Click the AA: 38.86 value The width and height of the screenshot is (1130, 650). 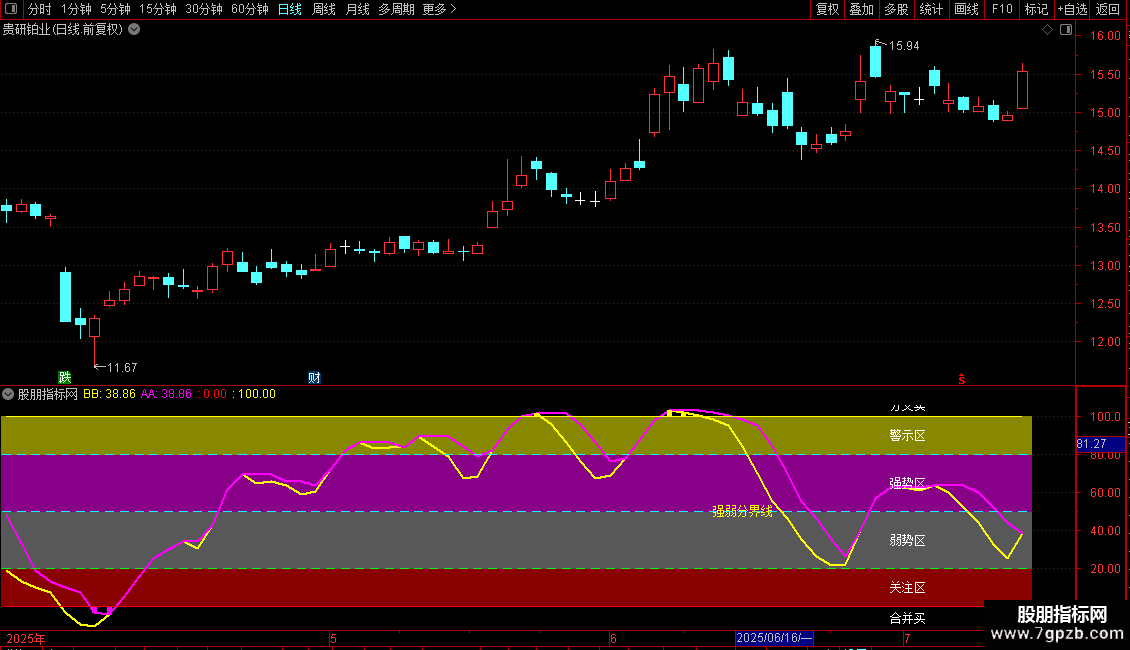point(166,394)
